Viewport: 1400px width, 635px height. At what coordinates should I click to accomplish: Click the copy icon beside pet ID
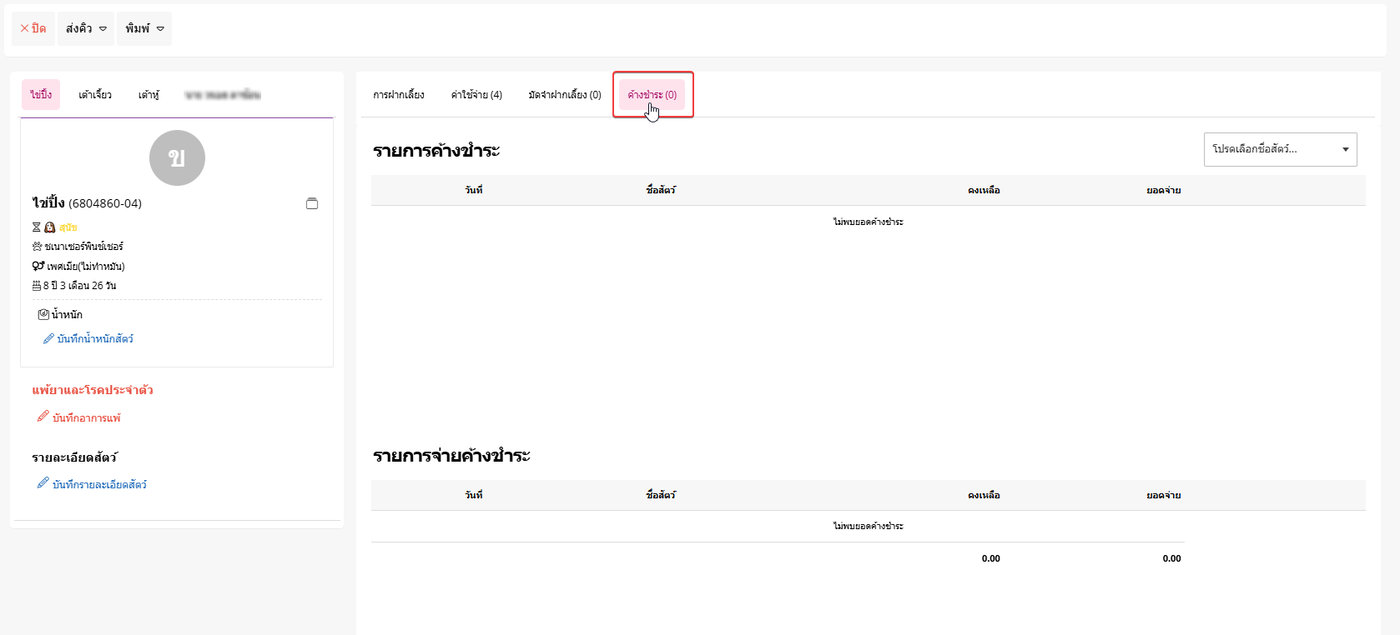point(312,203)
